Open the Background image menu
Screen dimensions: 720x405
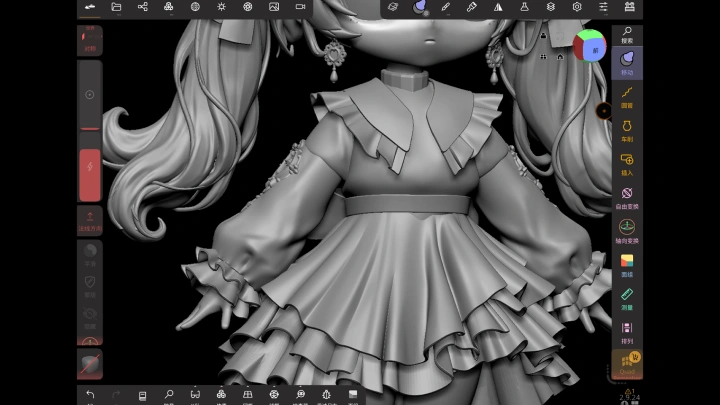[x=274, y=7]
